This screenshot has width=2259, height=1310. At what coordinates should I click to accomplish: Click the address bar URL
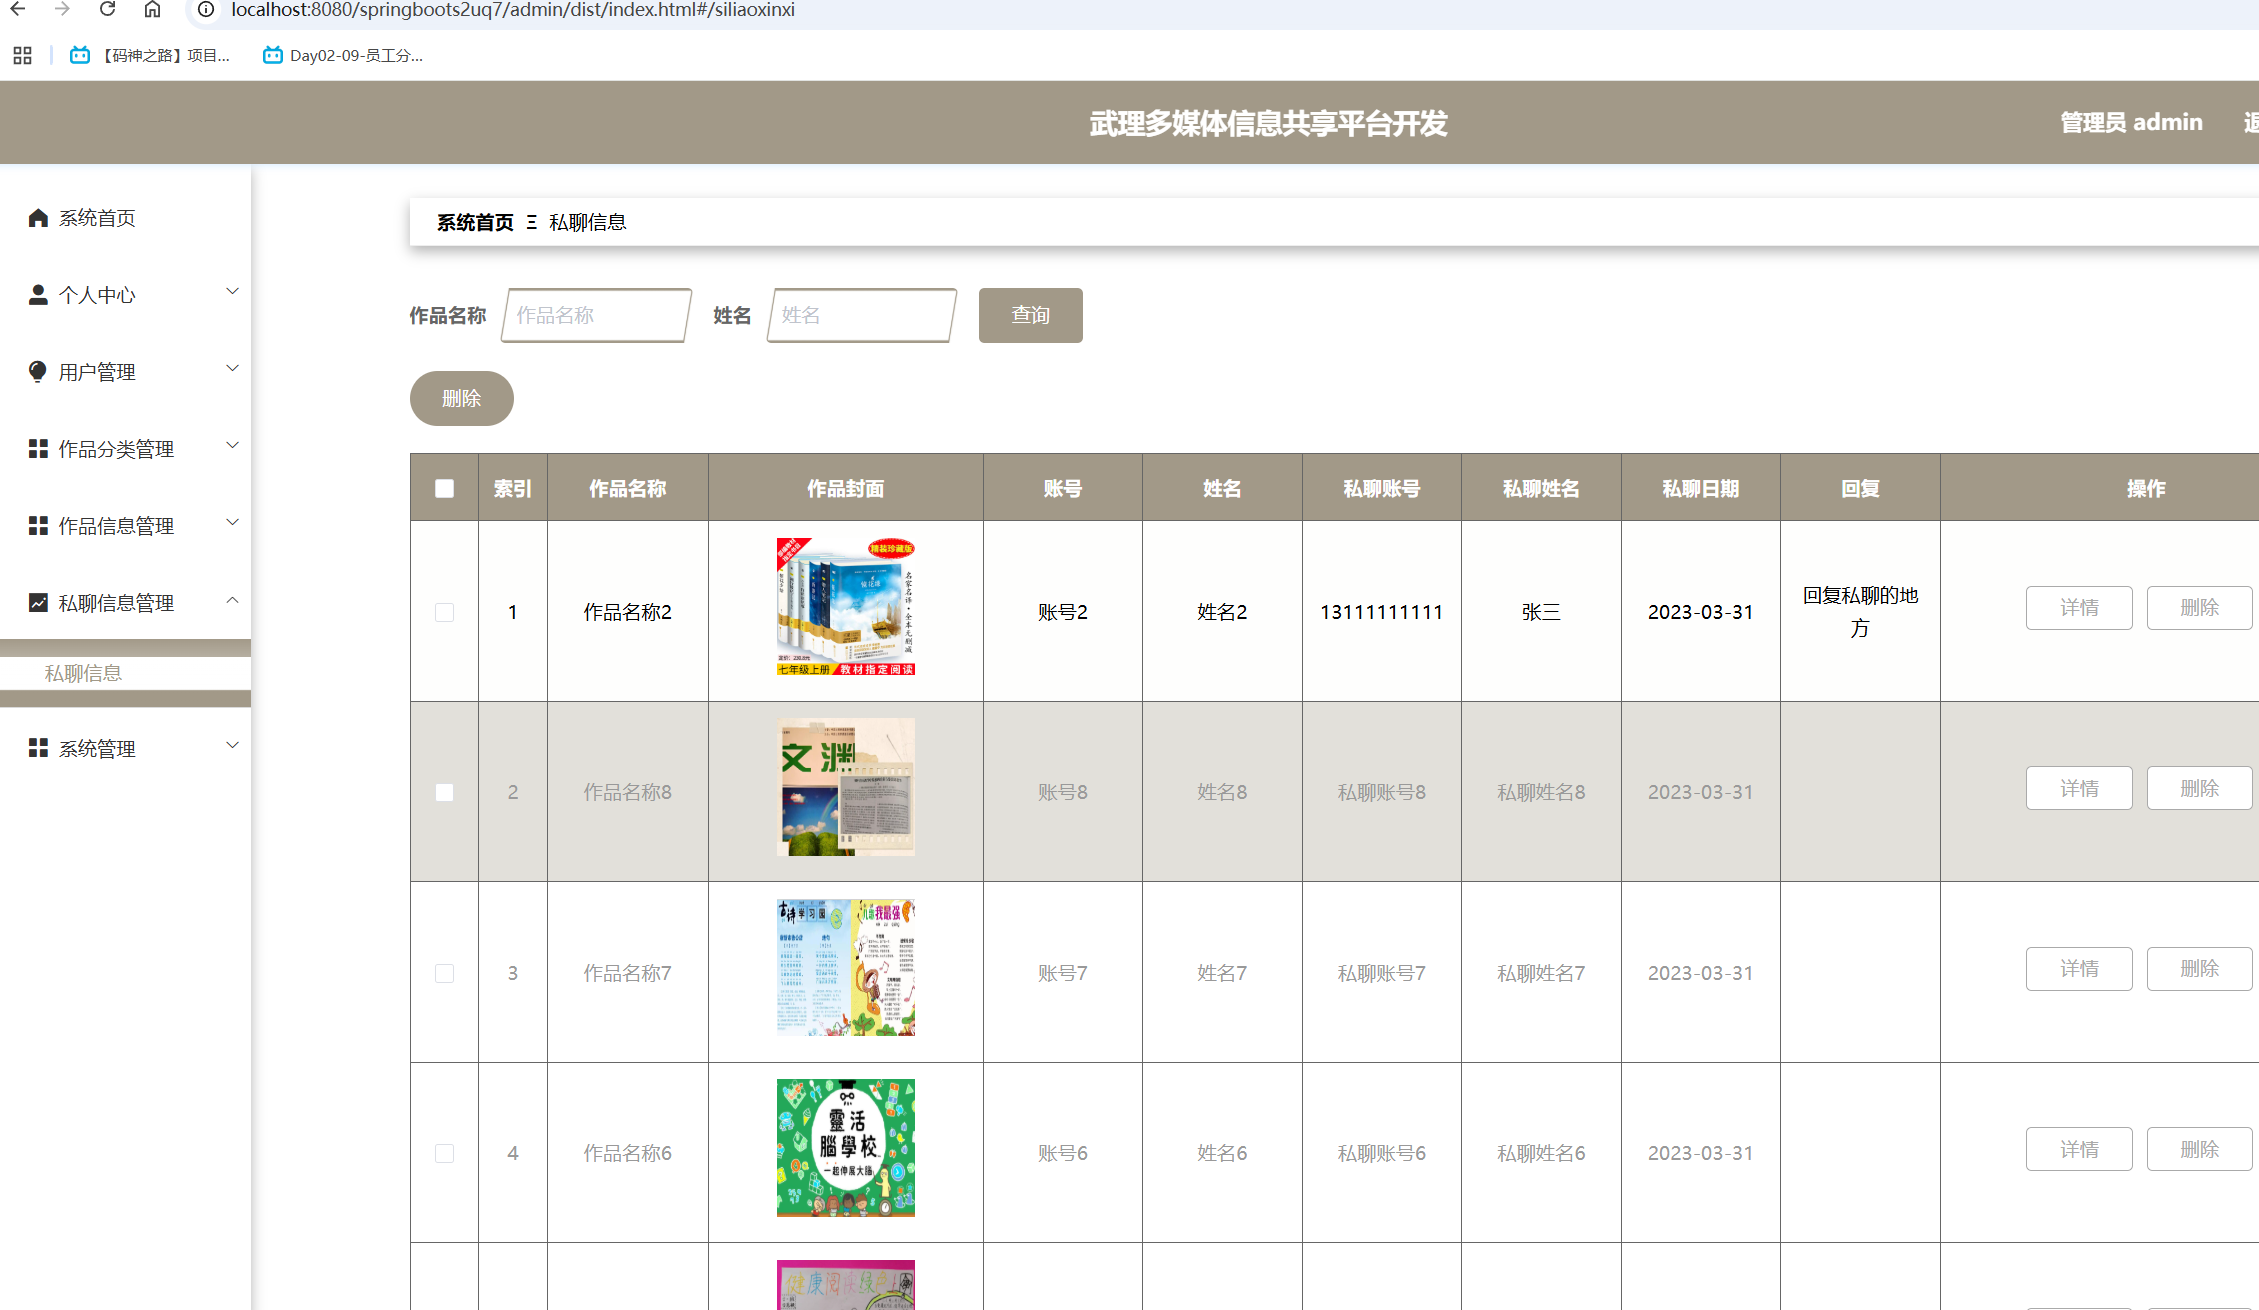[513, 10]
